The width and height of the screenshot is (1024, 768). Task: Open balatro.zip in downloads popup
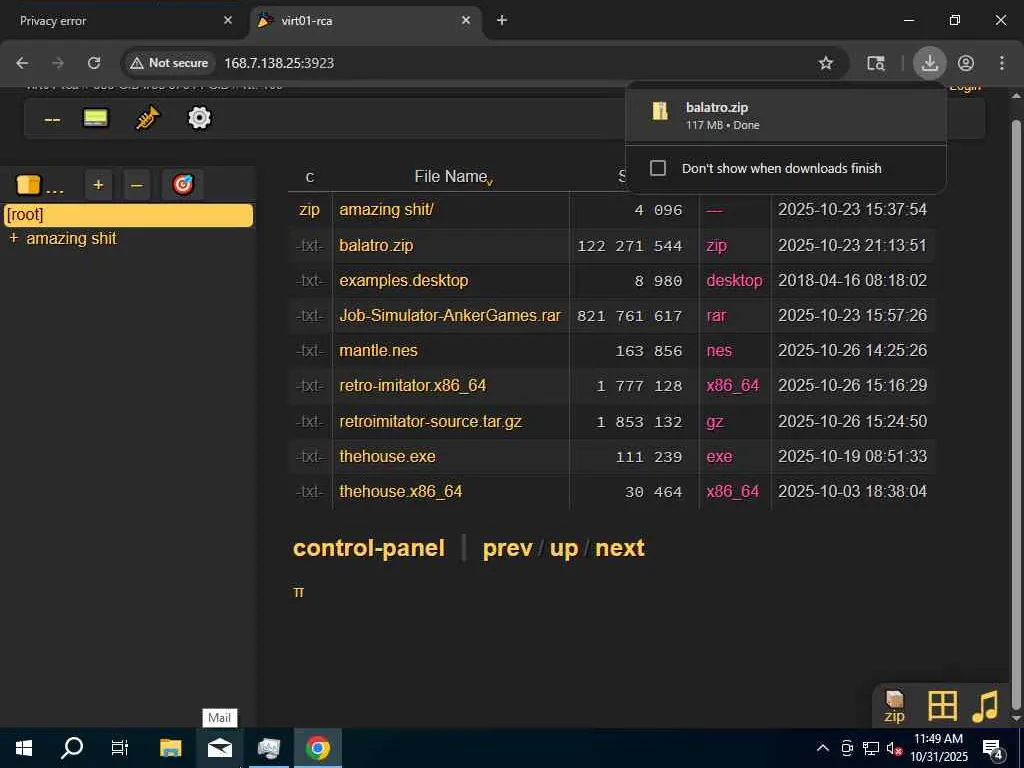click(x=786, y=116)
